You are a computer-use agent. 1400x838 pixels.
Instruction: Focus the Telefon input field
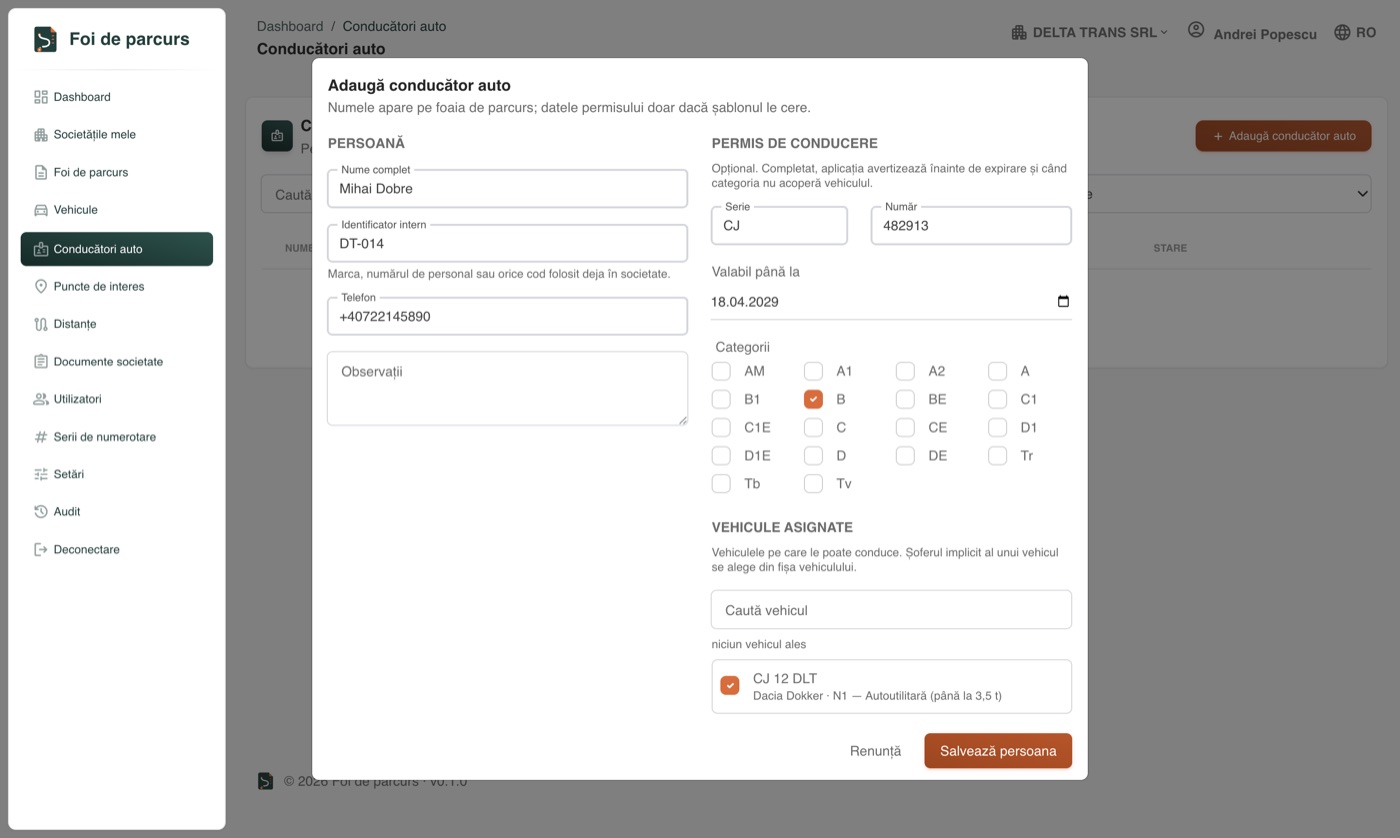(x=507, y=316)
